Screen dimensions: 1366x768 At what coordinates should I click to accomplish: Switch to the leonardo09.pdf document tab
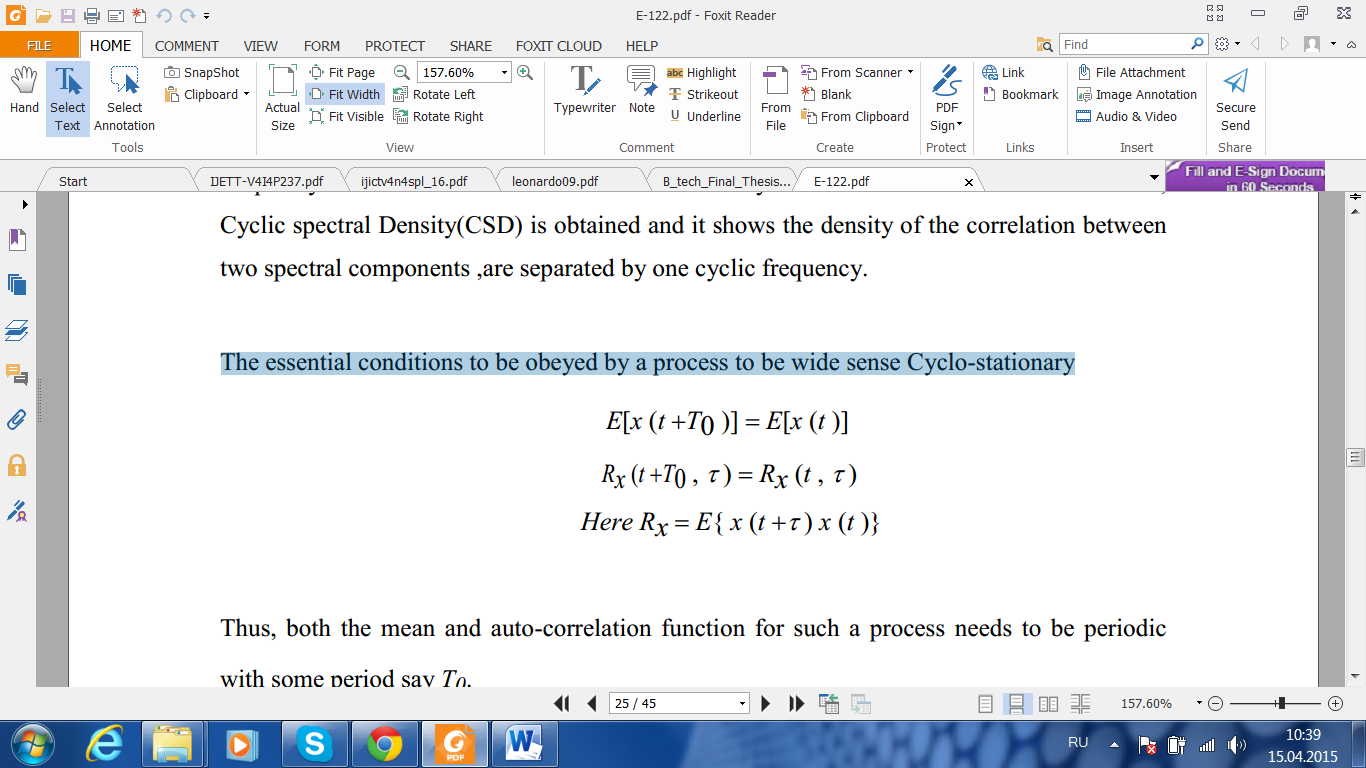(555, 181)
